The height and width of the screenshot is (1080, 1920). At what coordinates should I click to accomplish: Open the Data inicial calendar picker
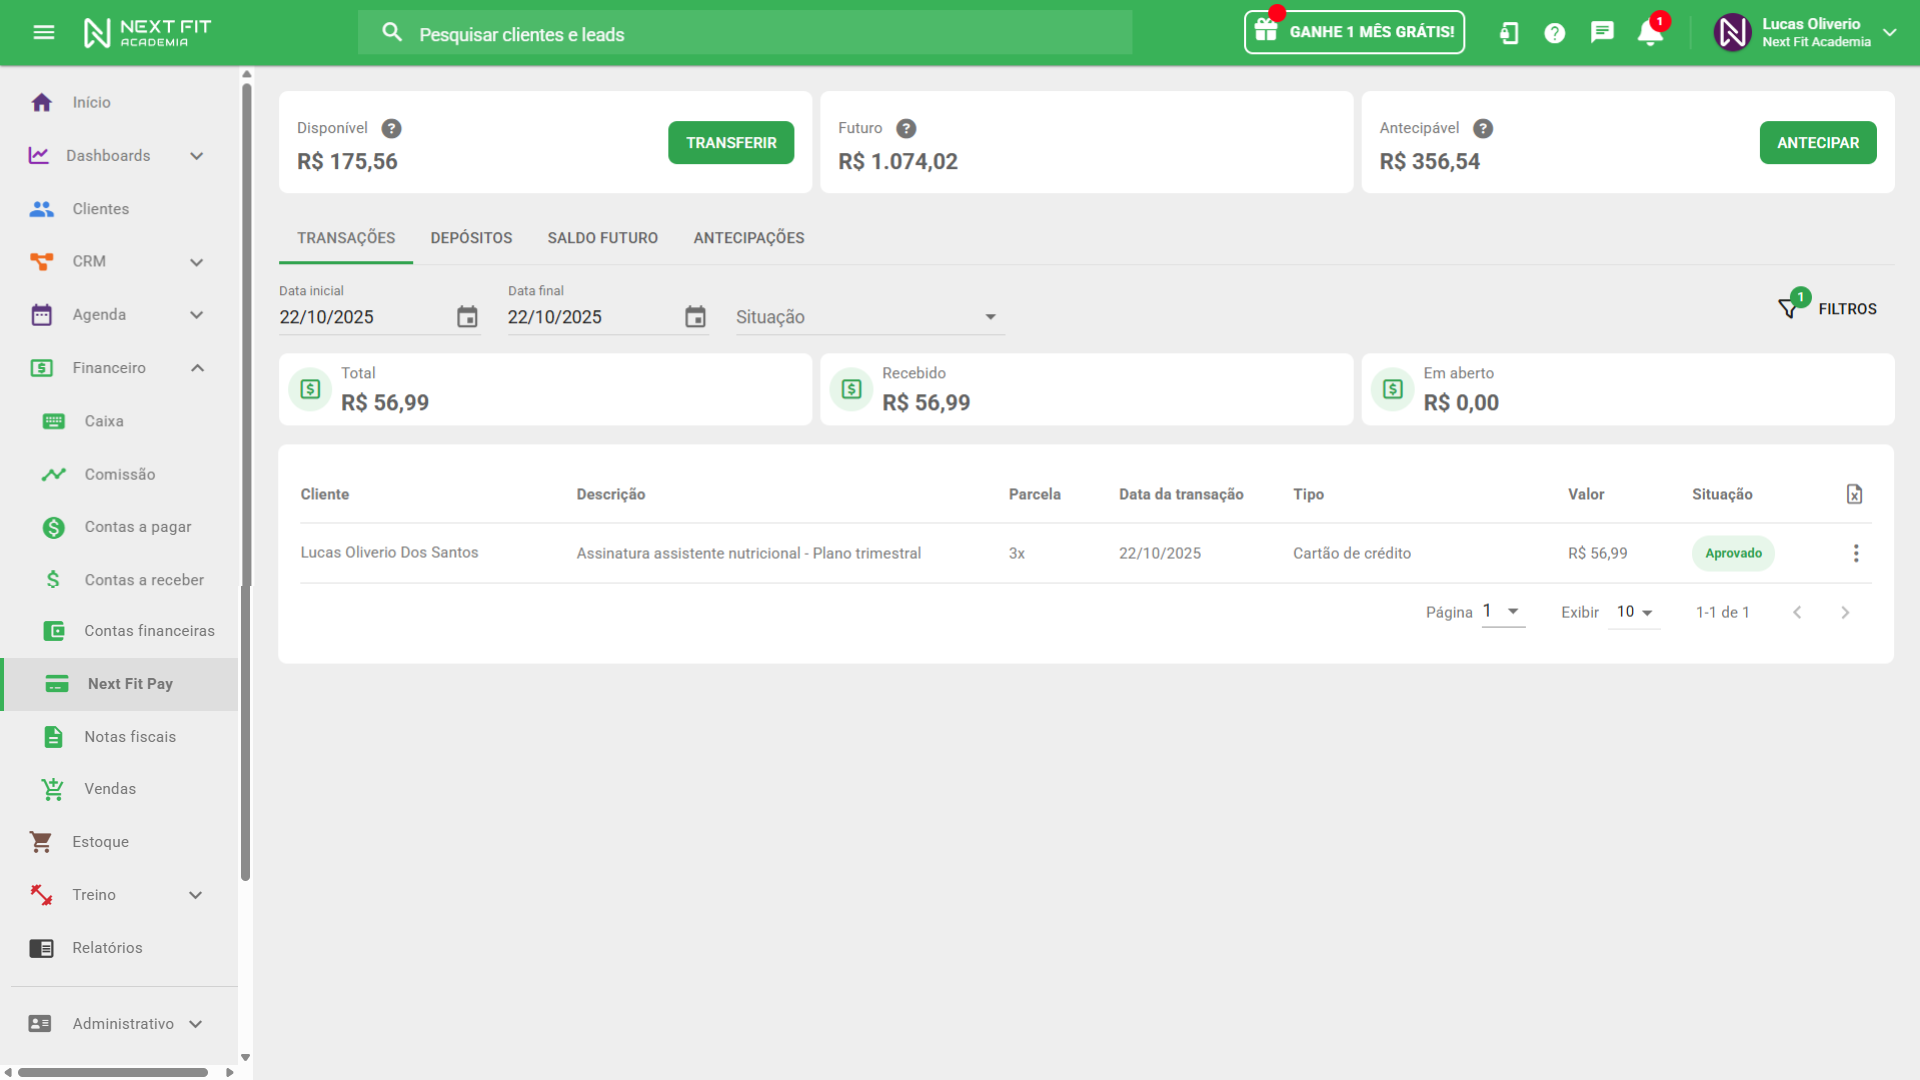pyautogui.click(x=467, y=317)
